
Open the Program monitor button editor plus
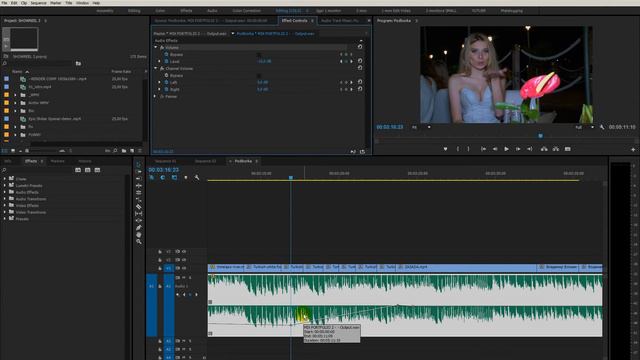click(x=633, y=150)
